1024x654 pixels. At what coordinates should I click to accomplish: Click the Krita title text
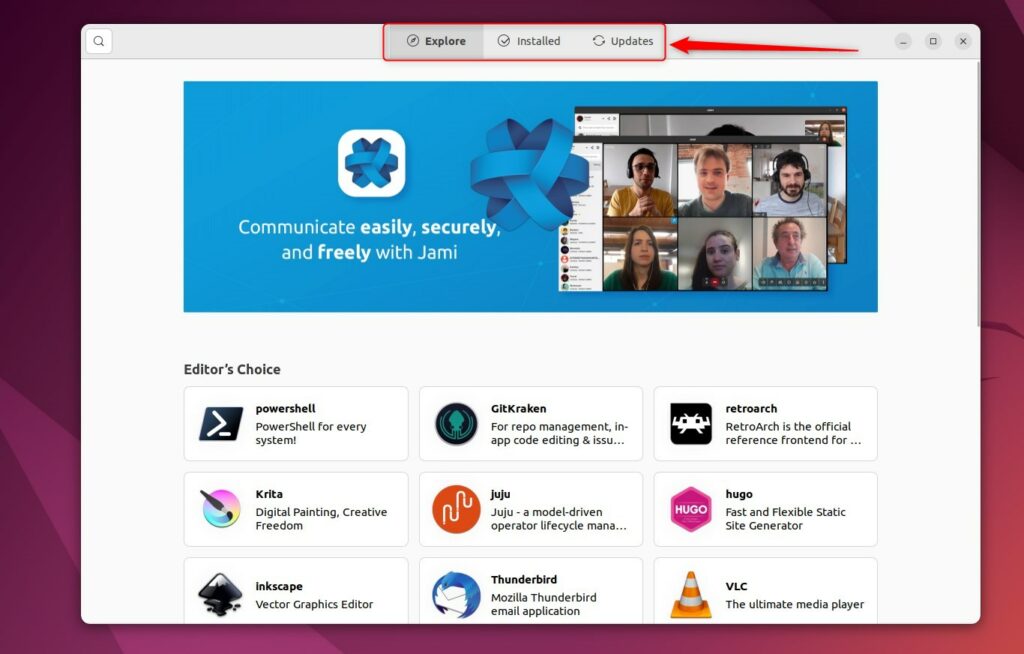(x=269, y=494)
